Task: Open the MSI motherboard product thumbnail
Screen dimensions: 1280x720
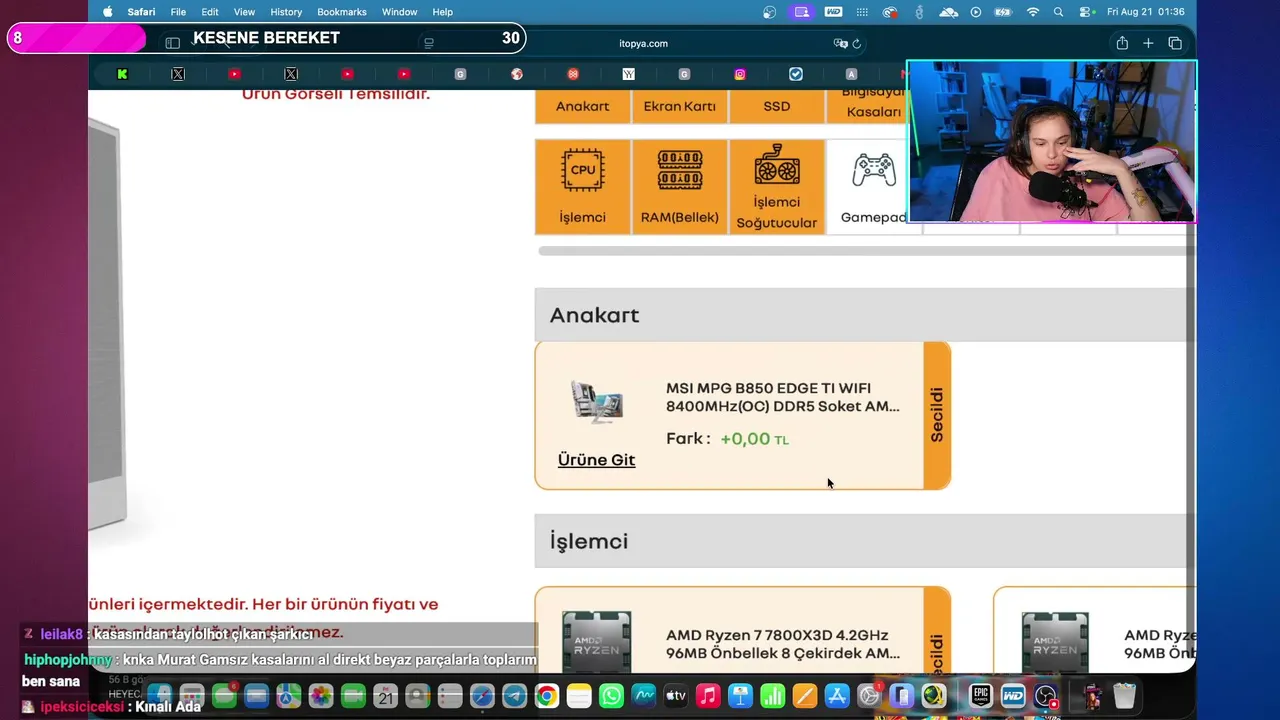Action: pyautogui.click(x=597, y=402)
